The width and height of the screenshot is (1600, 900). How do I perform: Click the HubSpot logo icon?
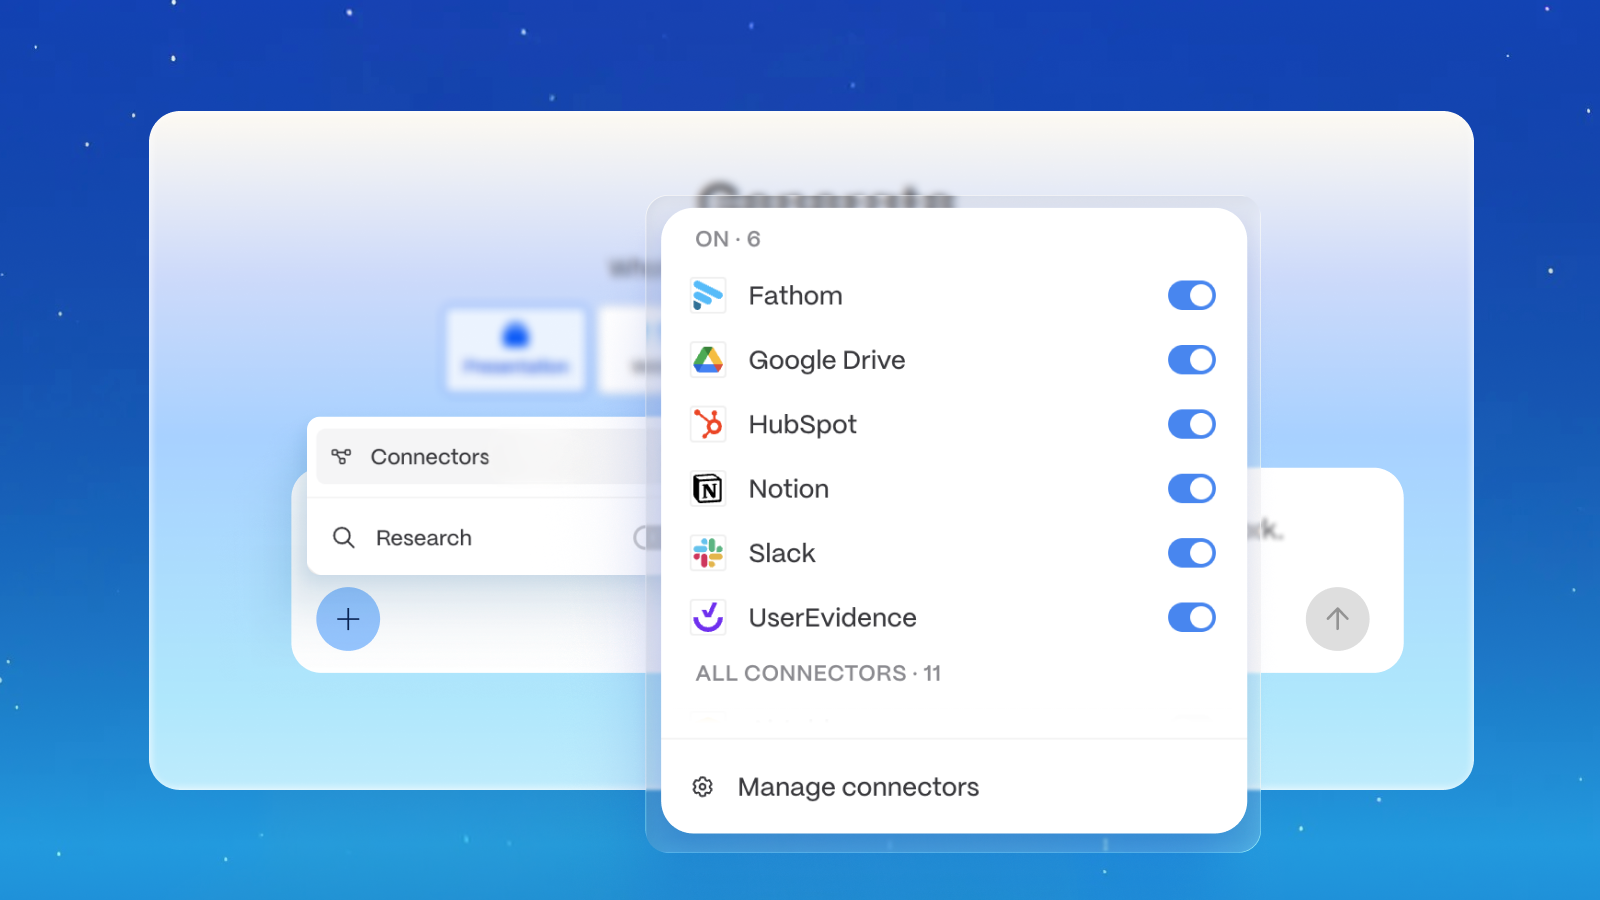[708, 424]
